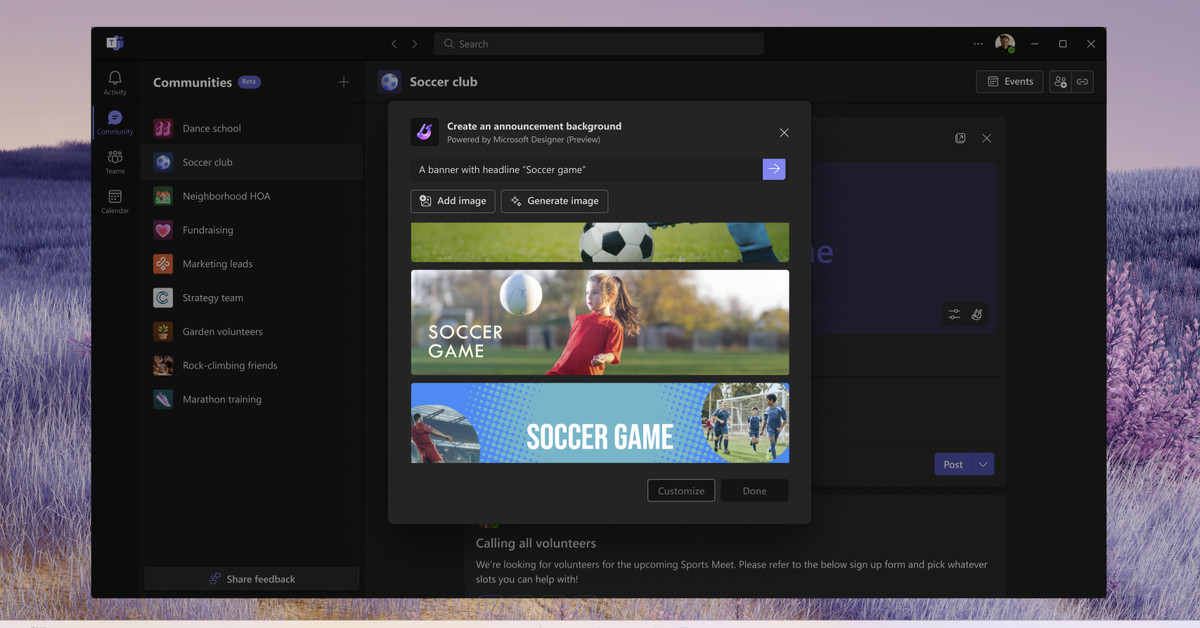1200x628 pixels.
Task: Open the image adjustment sliders icon
Action: [953, 314]
